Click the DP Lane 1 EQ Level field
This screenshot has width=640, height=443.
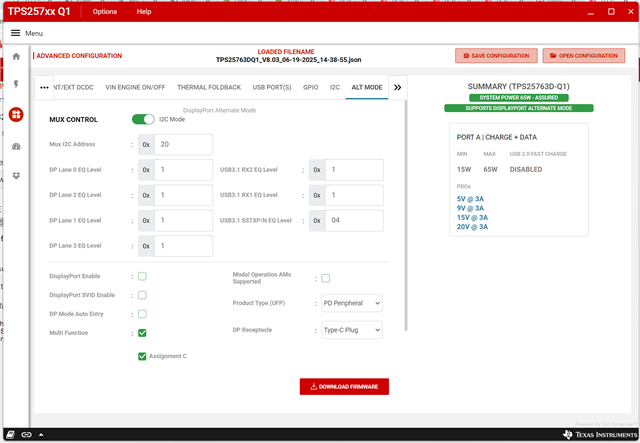[x=183, y=220]
